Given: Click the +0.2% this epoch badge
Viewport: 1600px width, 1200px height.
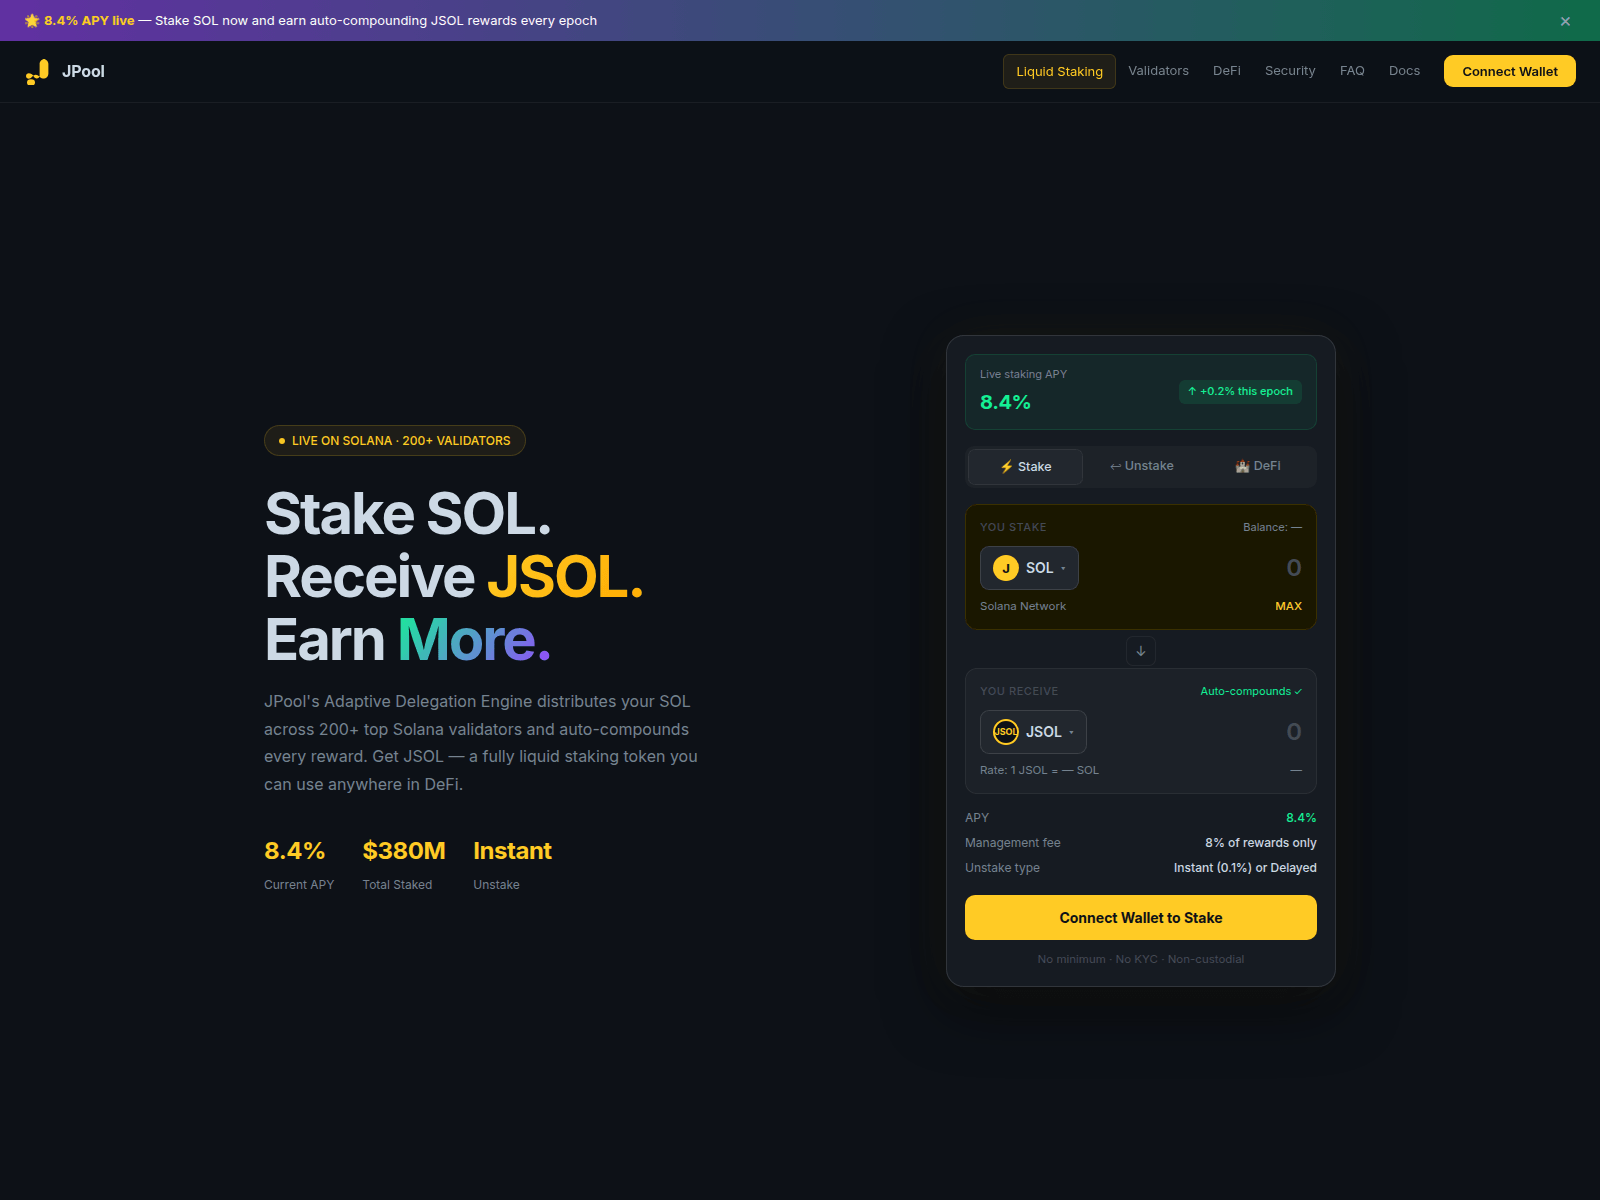Looking at the screenshot, I should coord(1240,391).
